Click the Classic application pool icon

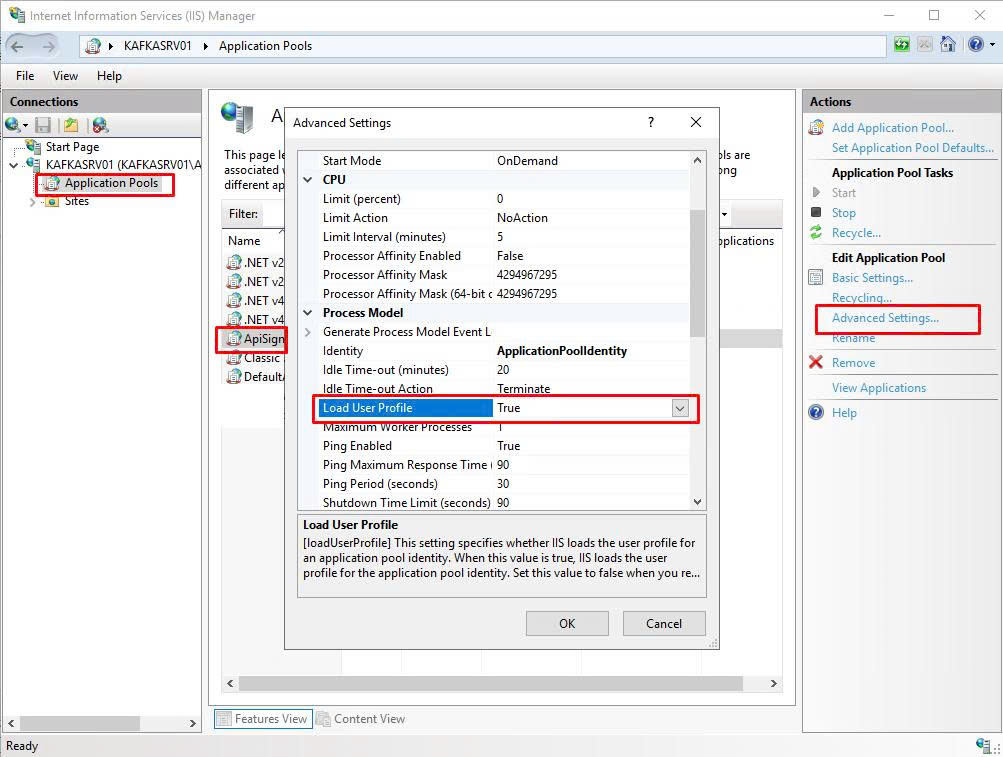click(x=234, y=358)
